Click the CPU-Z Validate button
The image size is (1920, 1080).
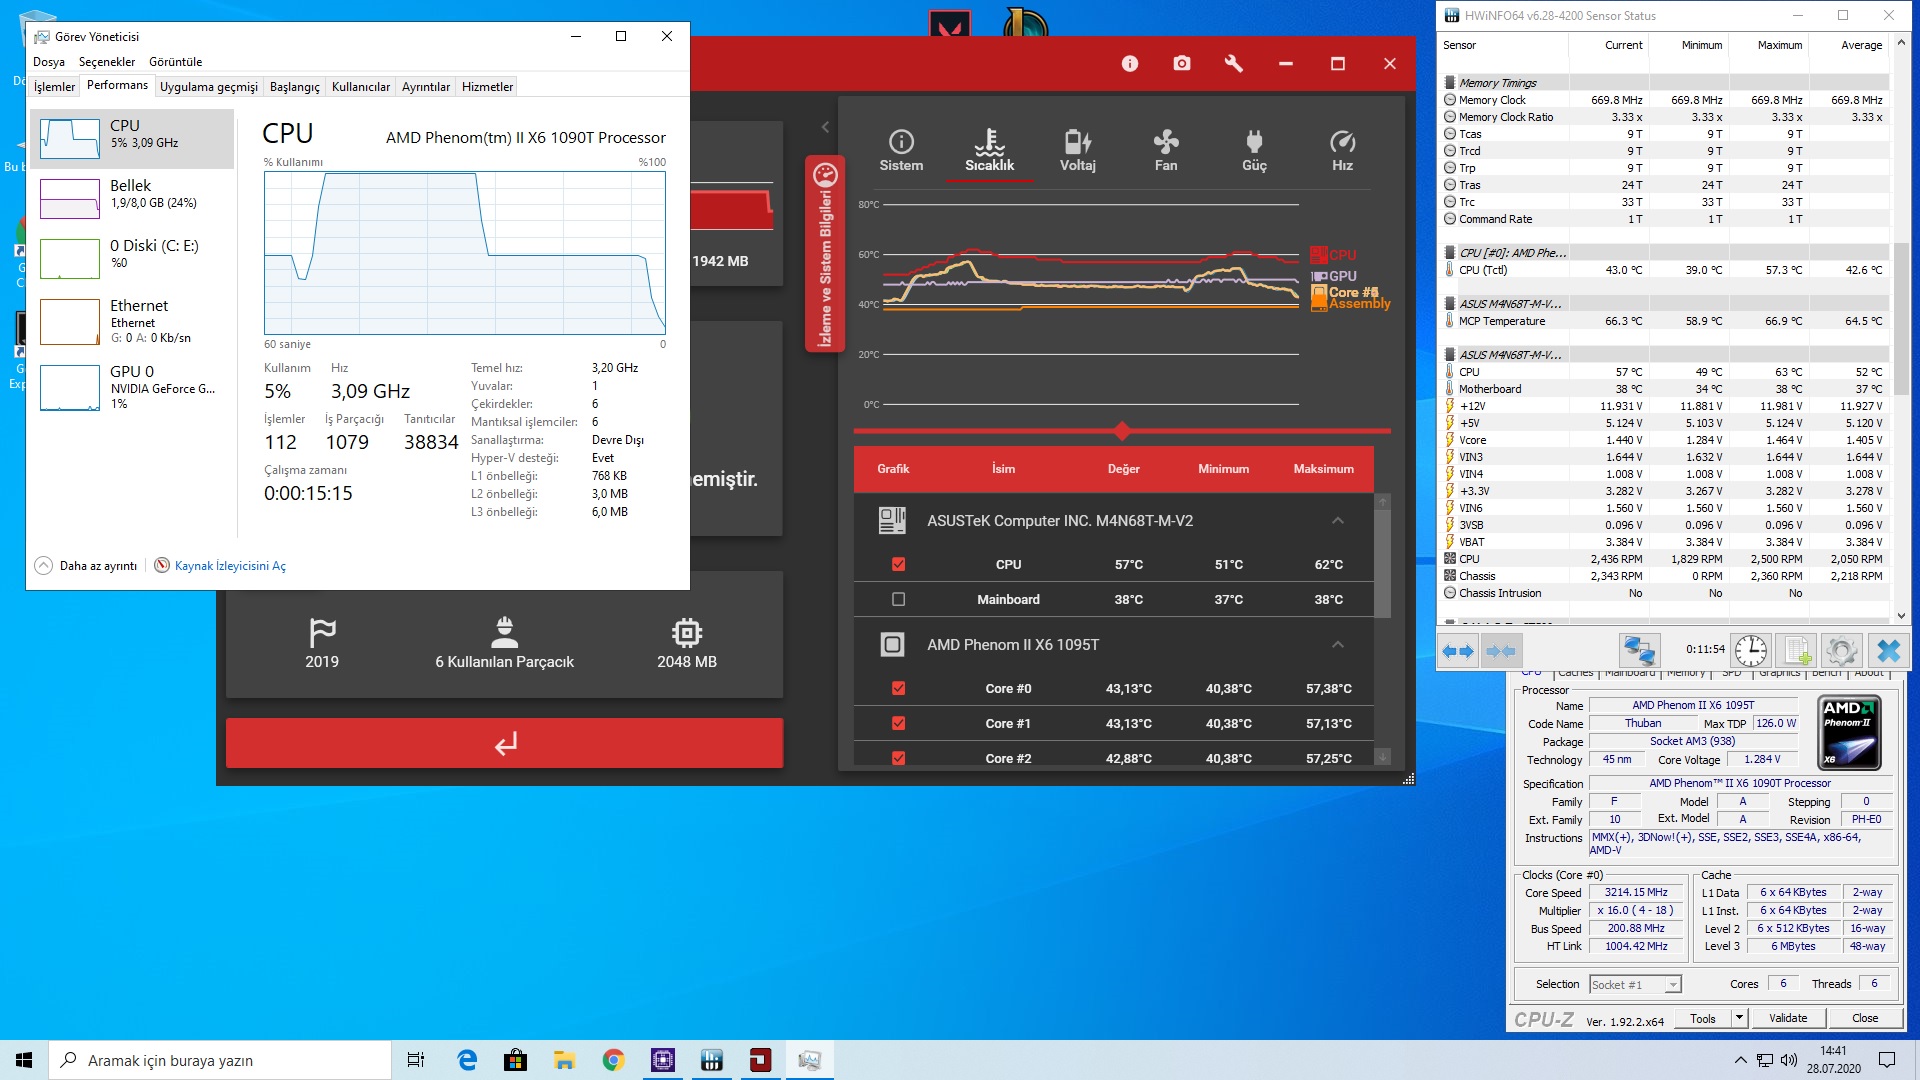click(1788, 1018)
